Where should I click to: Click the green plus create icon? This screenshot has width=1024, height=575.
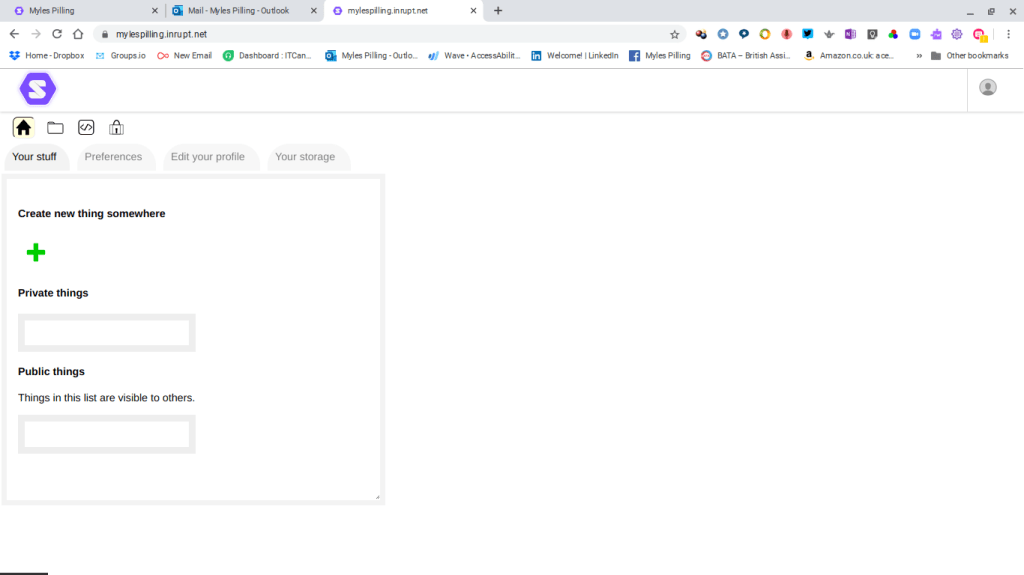point(36,252)
